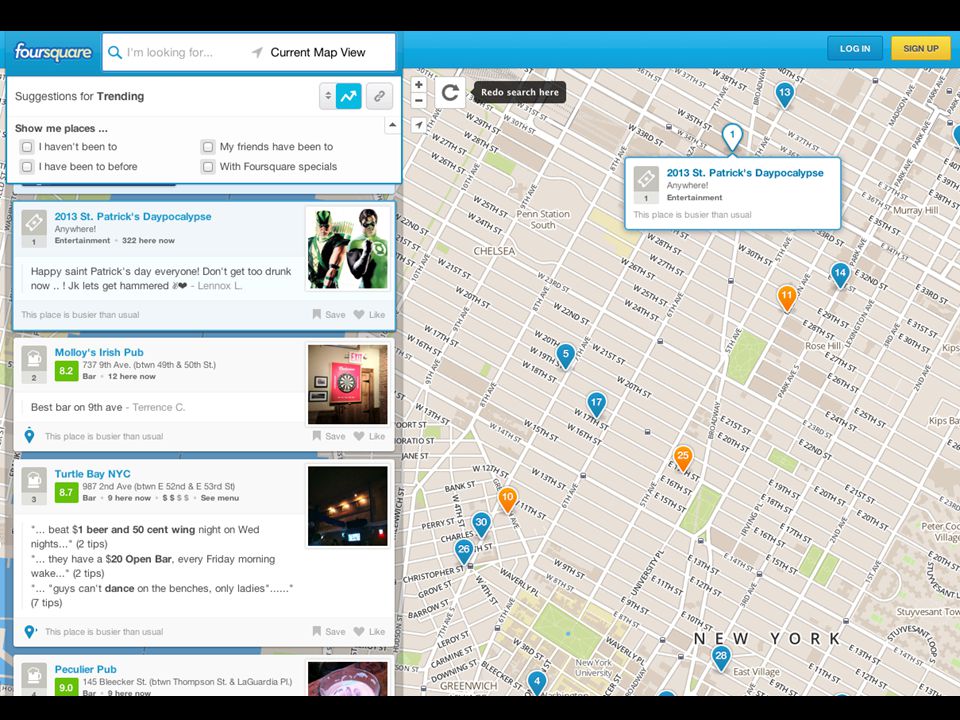Click the link-shaped icon beside Trending
This screenshot has width=960, height=720.
(x=380, y=96)
